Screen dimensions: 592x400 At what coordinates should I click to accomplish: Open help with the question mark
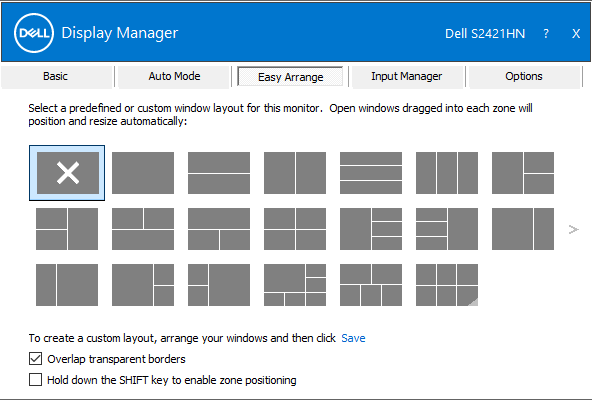coord(546,34)
